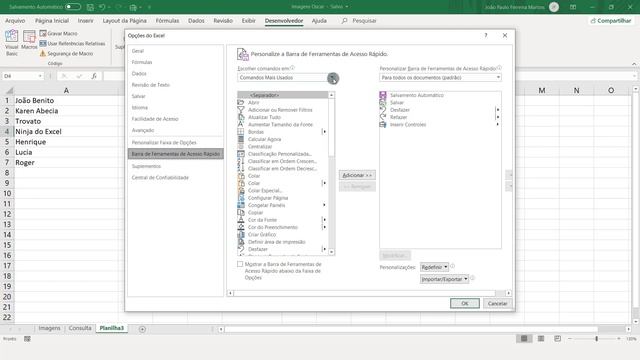Screen dimensions: 640x360
Task: Open the Redefinir dropdown
Action: click(x=434, y=267)
